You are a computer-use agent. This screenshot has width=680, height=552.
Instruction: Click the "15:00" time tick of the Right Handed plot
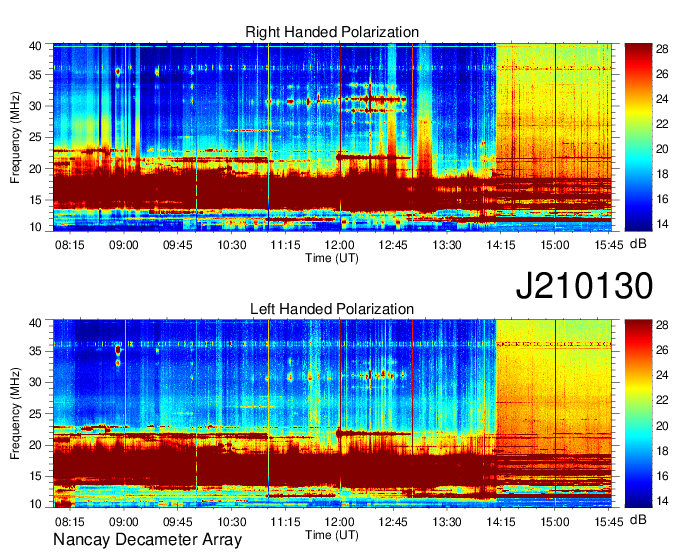(x=555, y=245)
